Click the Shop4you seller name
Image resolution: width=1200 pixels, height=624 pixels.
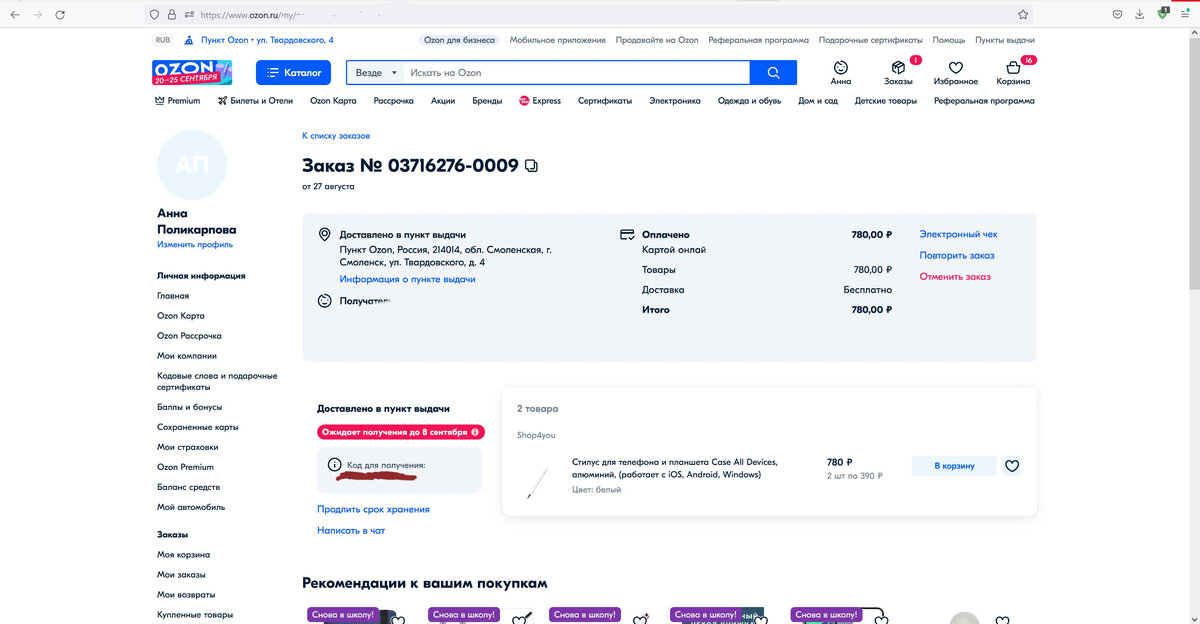[x=536, y=435]
